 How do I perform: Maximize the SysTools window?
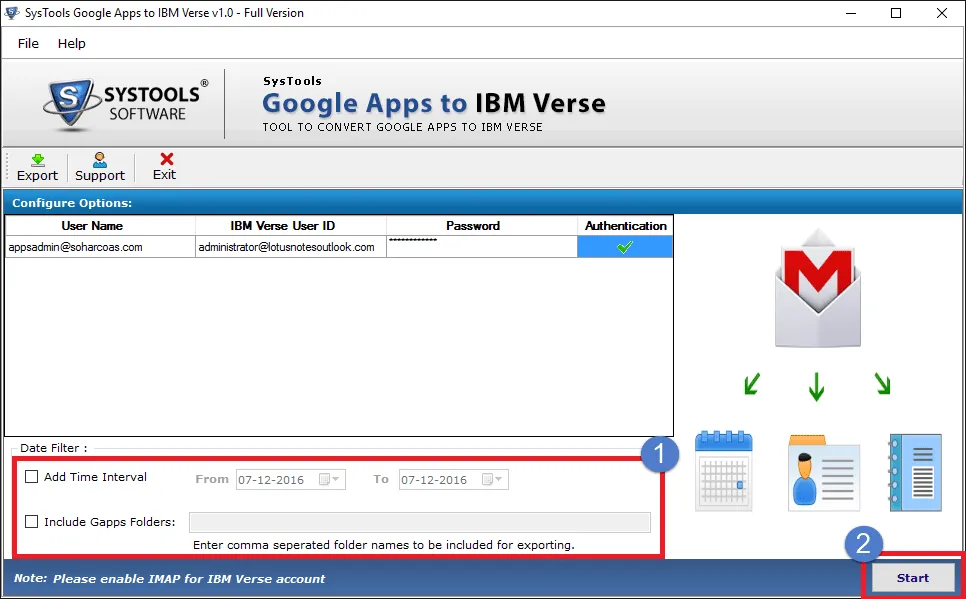click(896, 13)
